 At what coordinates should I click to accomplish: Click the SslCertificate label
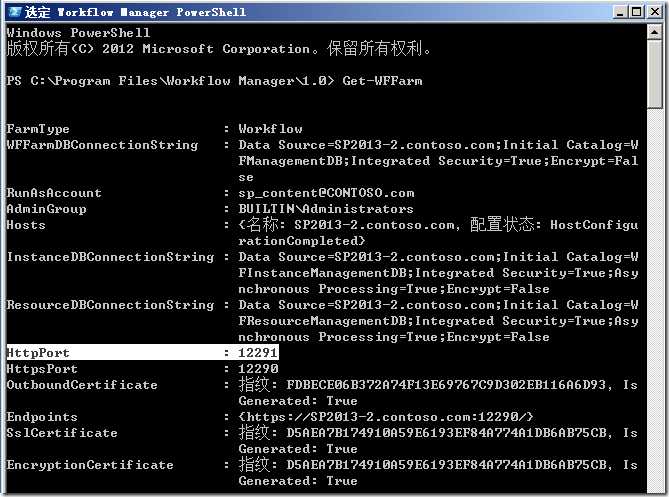[x=62, y=433]
